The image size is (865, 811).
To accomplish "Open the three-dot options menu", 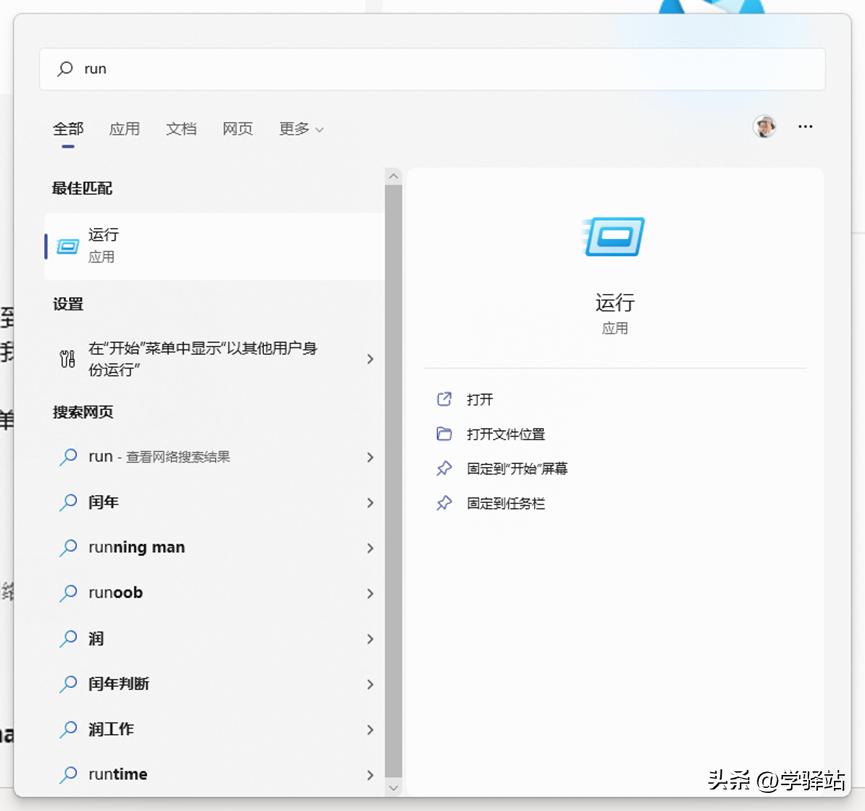I will pyautogui.click(x=805, y=126).
